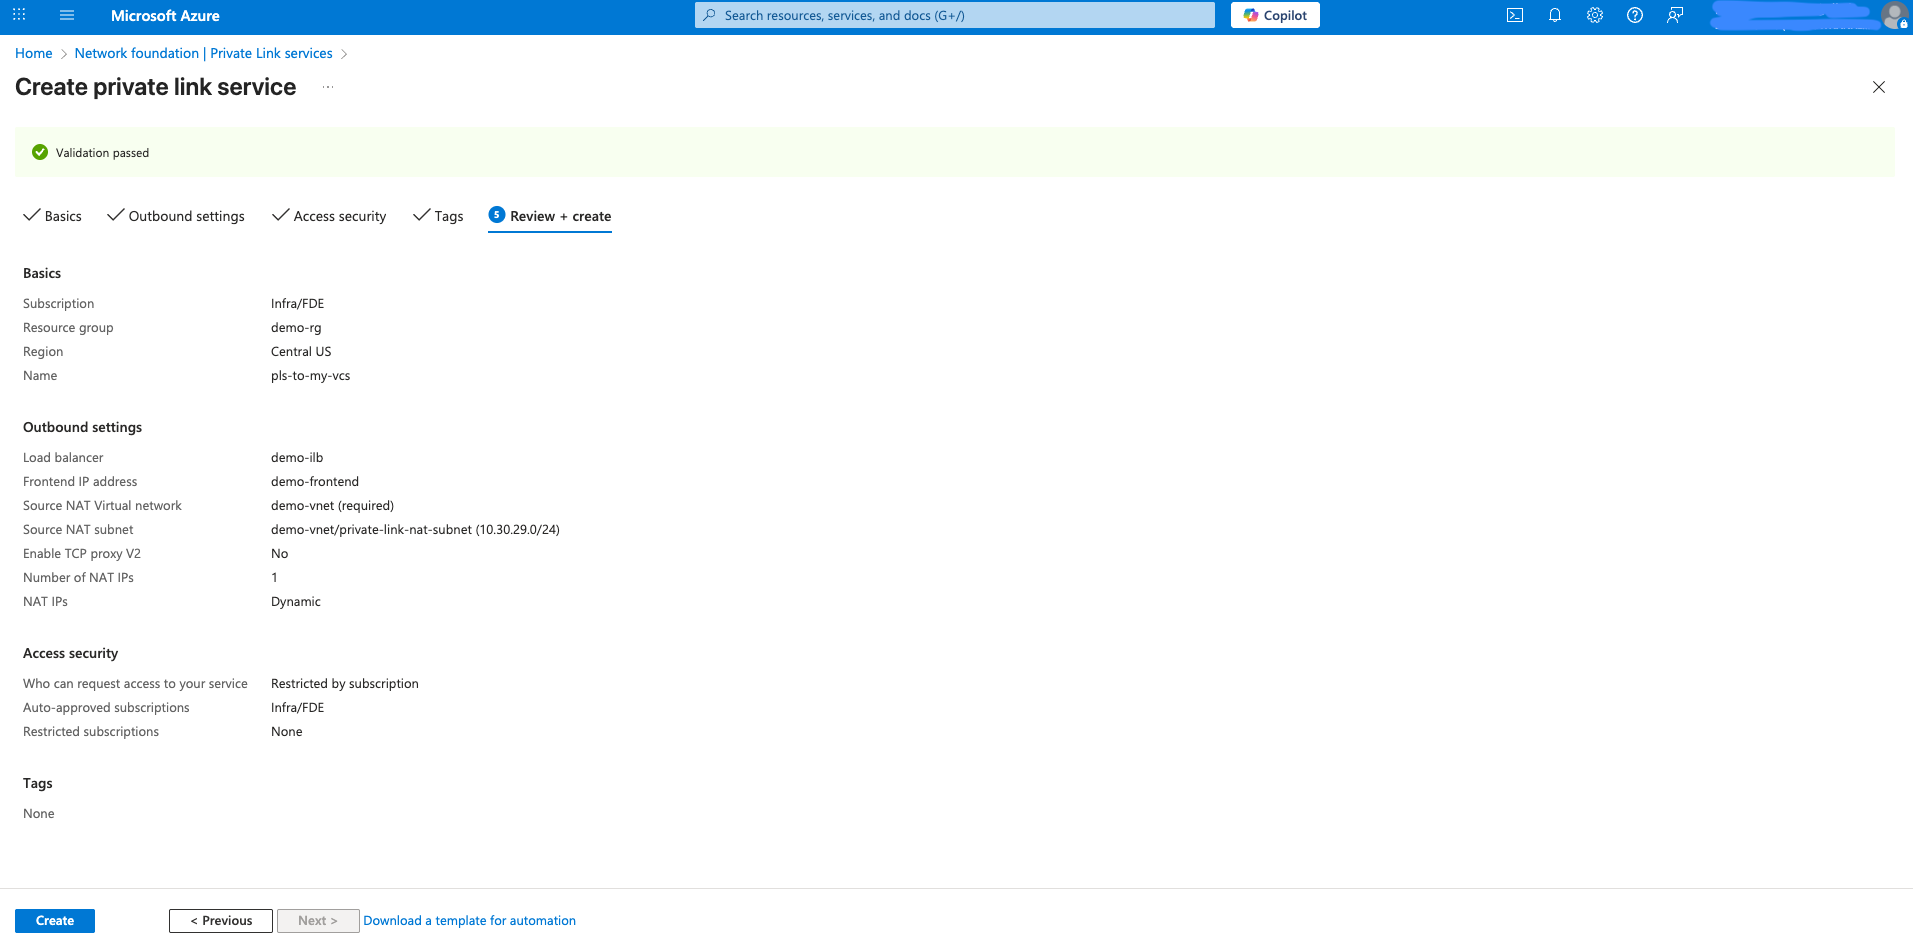Check the green Validation passed indicator
Viewport: 1913px width, 950px height.
[x=40, y=152]
